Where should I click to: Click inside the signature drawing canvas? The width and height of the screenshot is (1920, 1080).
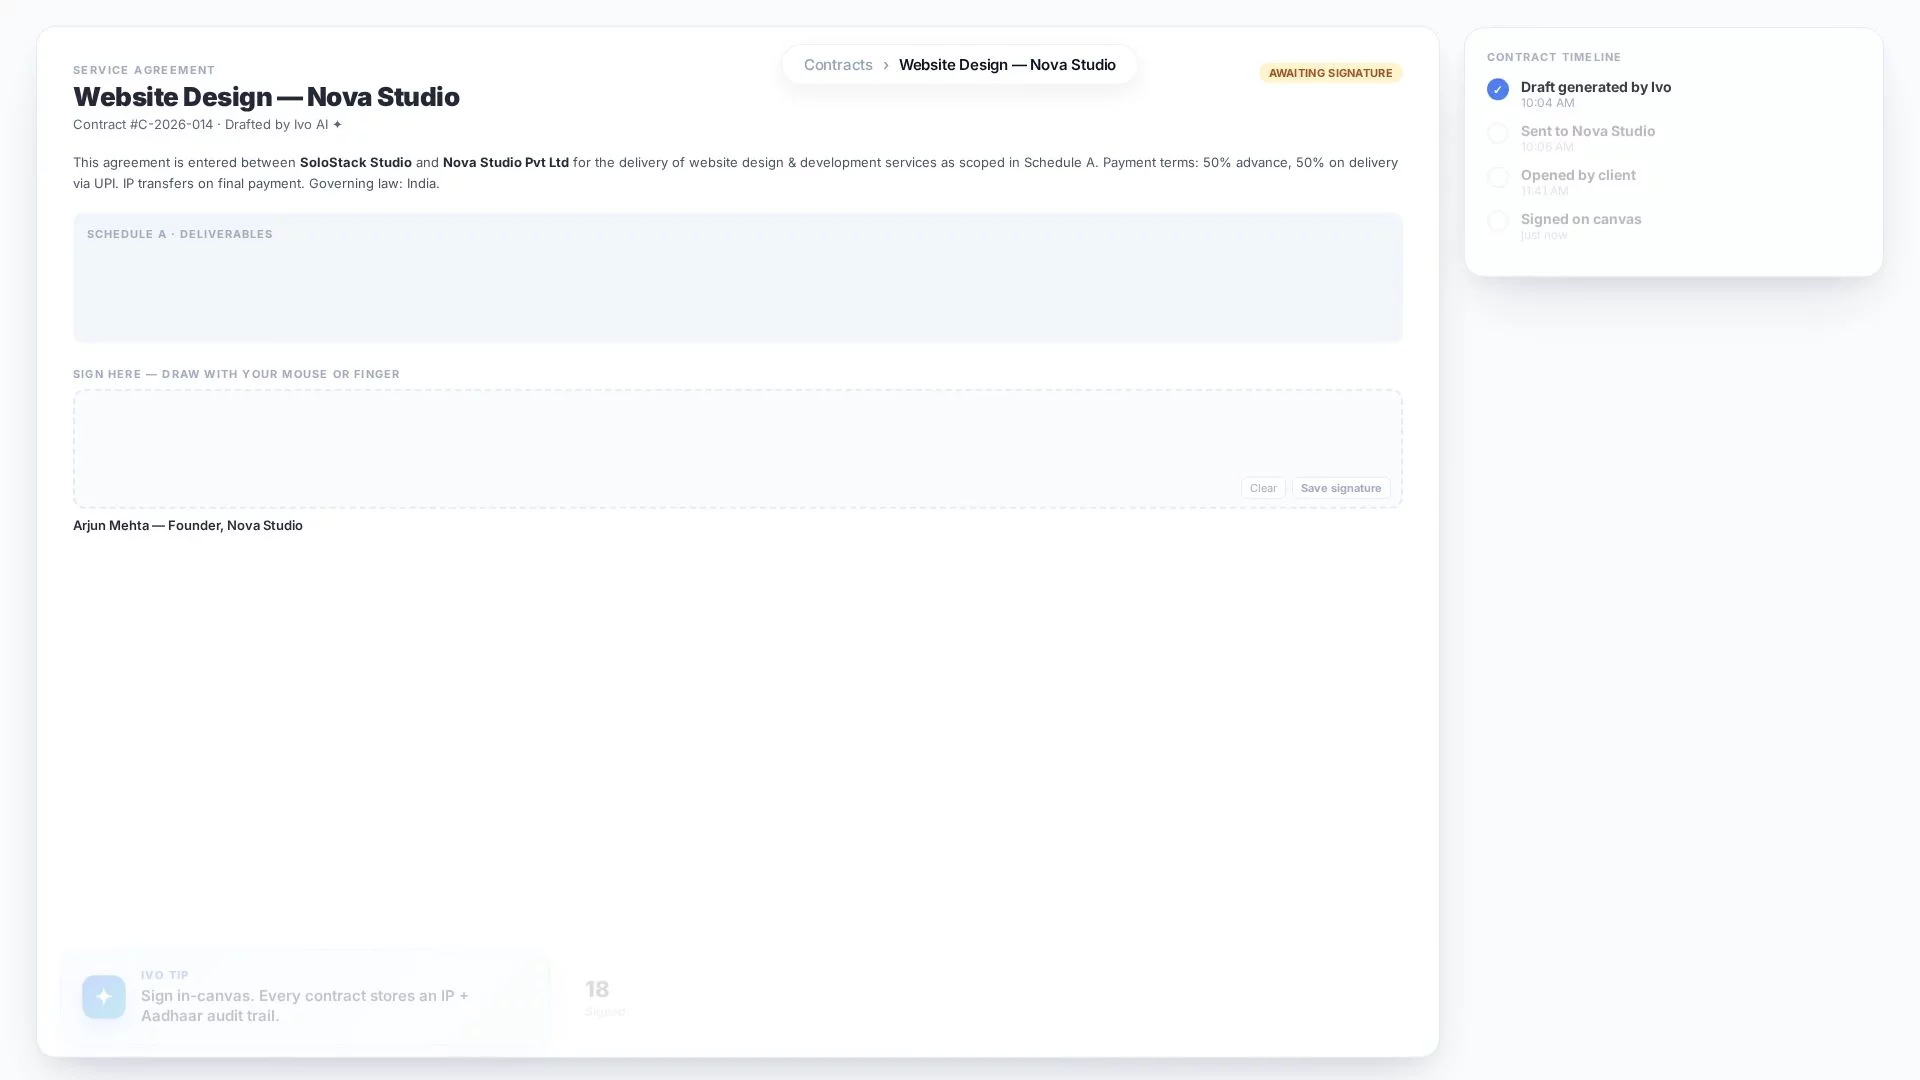point(738,449)
